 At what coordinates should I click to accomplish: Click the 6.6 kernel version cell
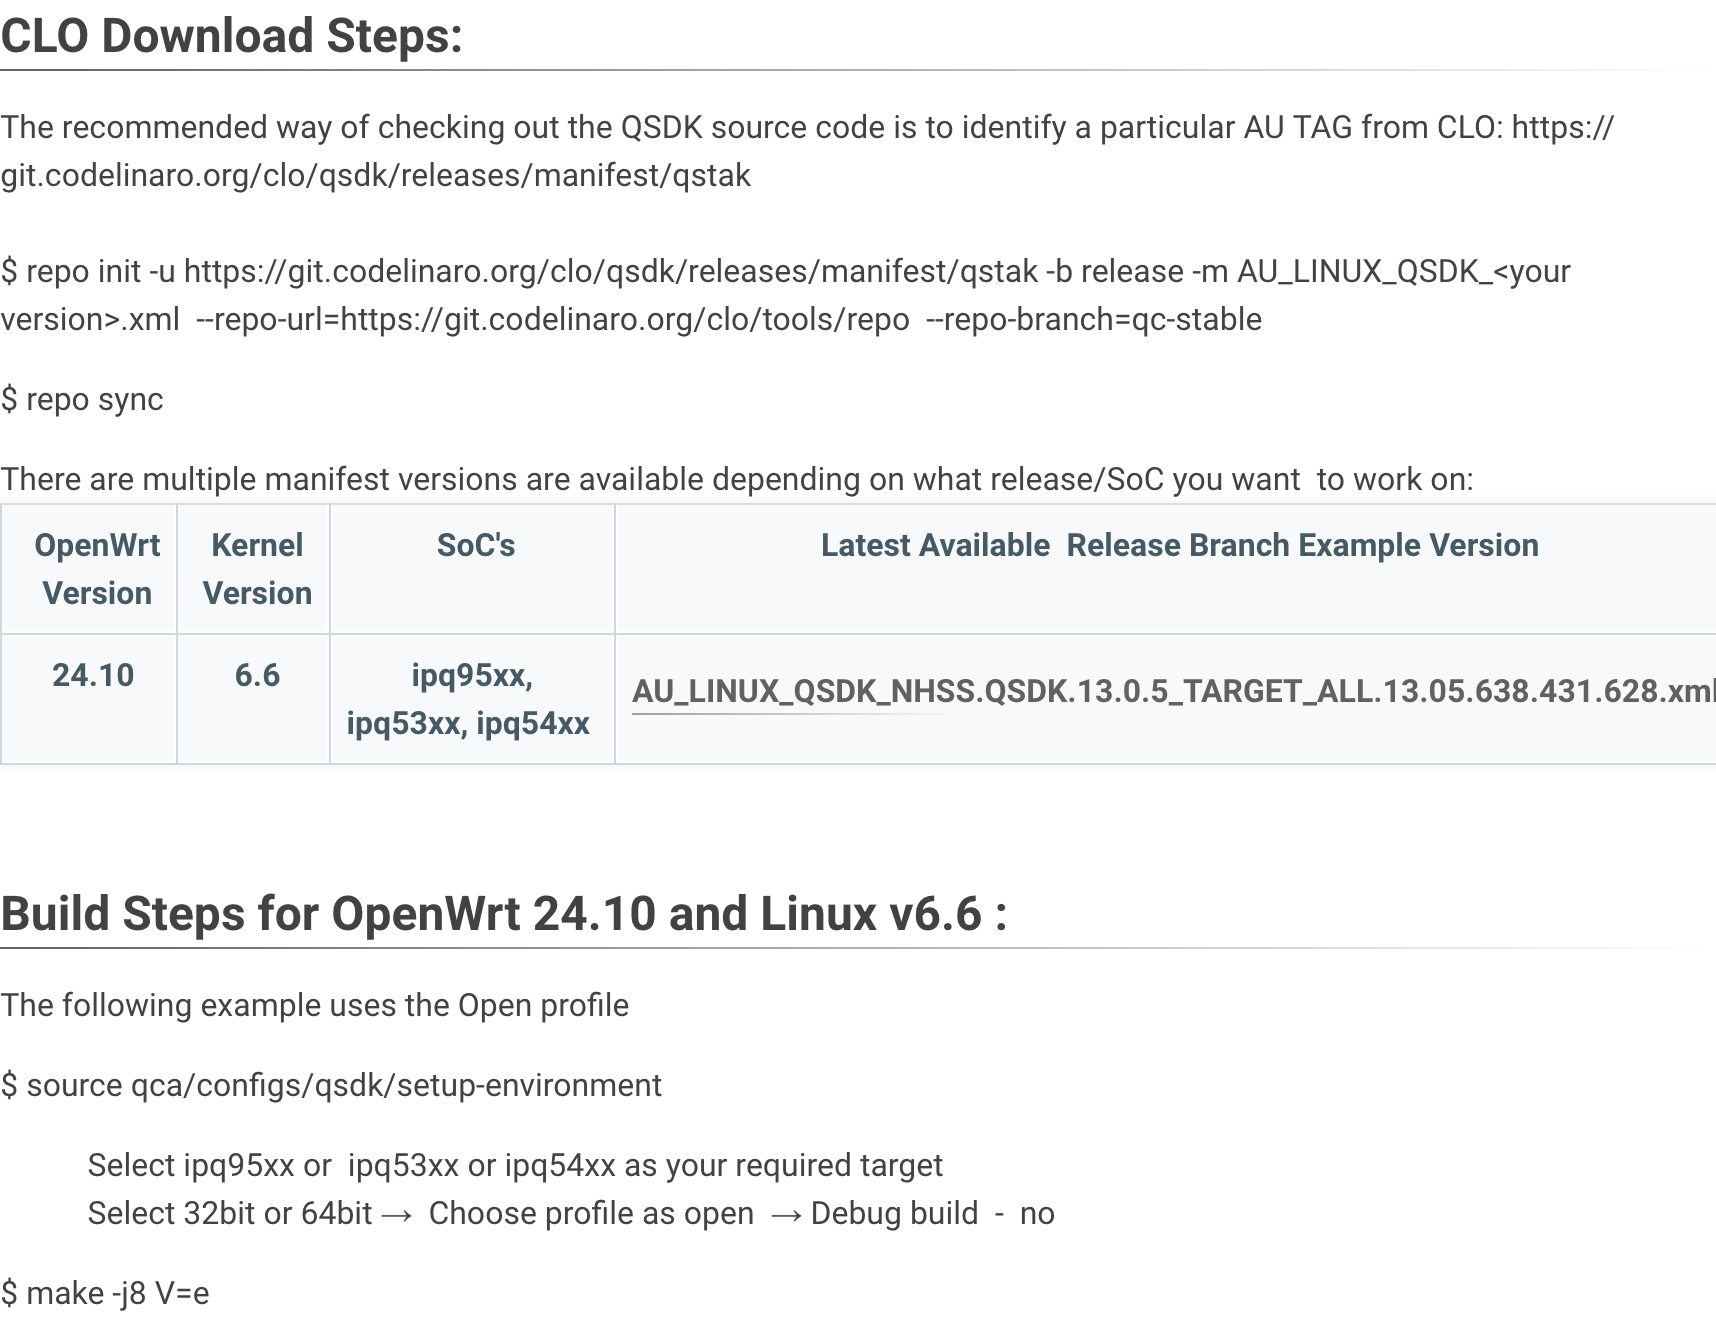click(257, 675)
